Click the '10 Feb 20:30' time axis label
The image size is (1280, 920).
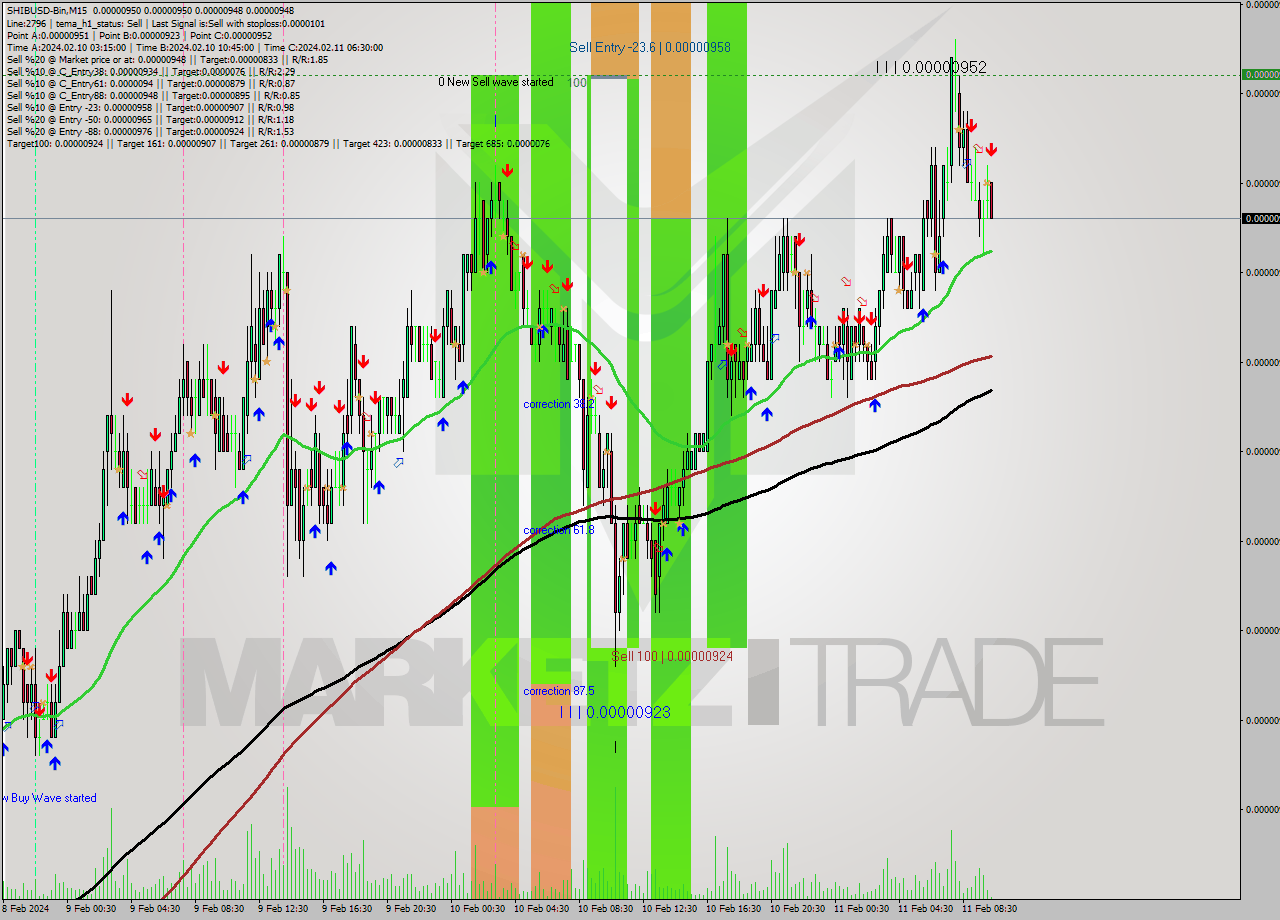pos(797,909)
